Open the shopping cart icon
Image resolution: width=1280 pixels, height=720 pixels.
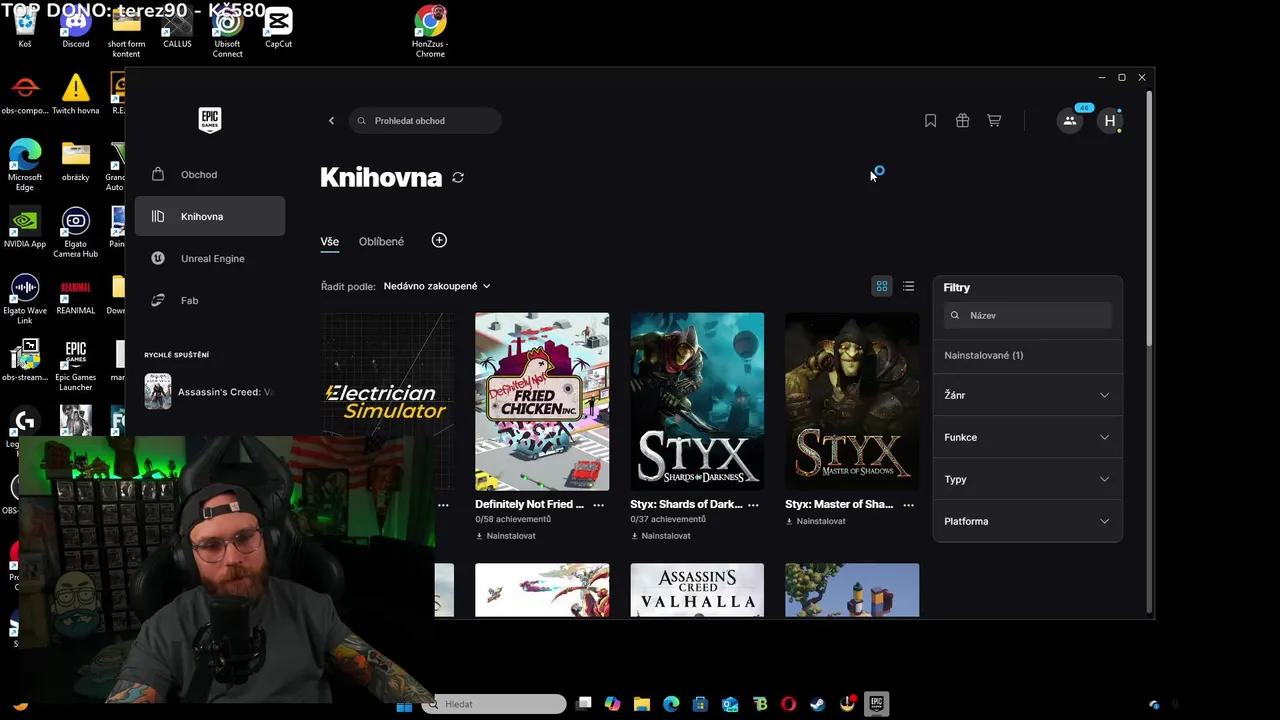(994, 121)
